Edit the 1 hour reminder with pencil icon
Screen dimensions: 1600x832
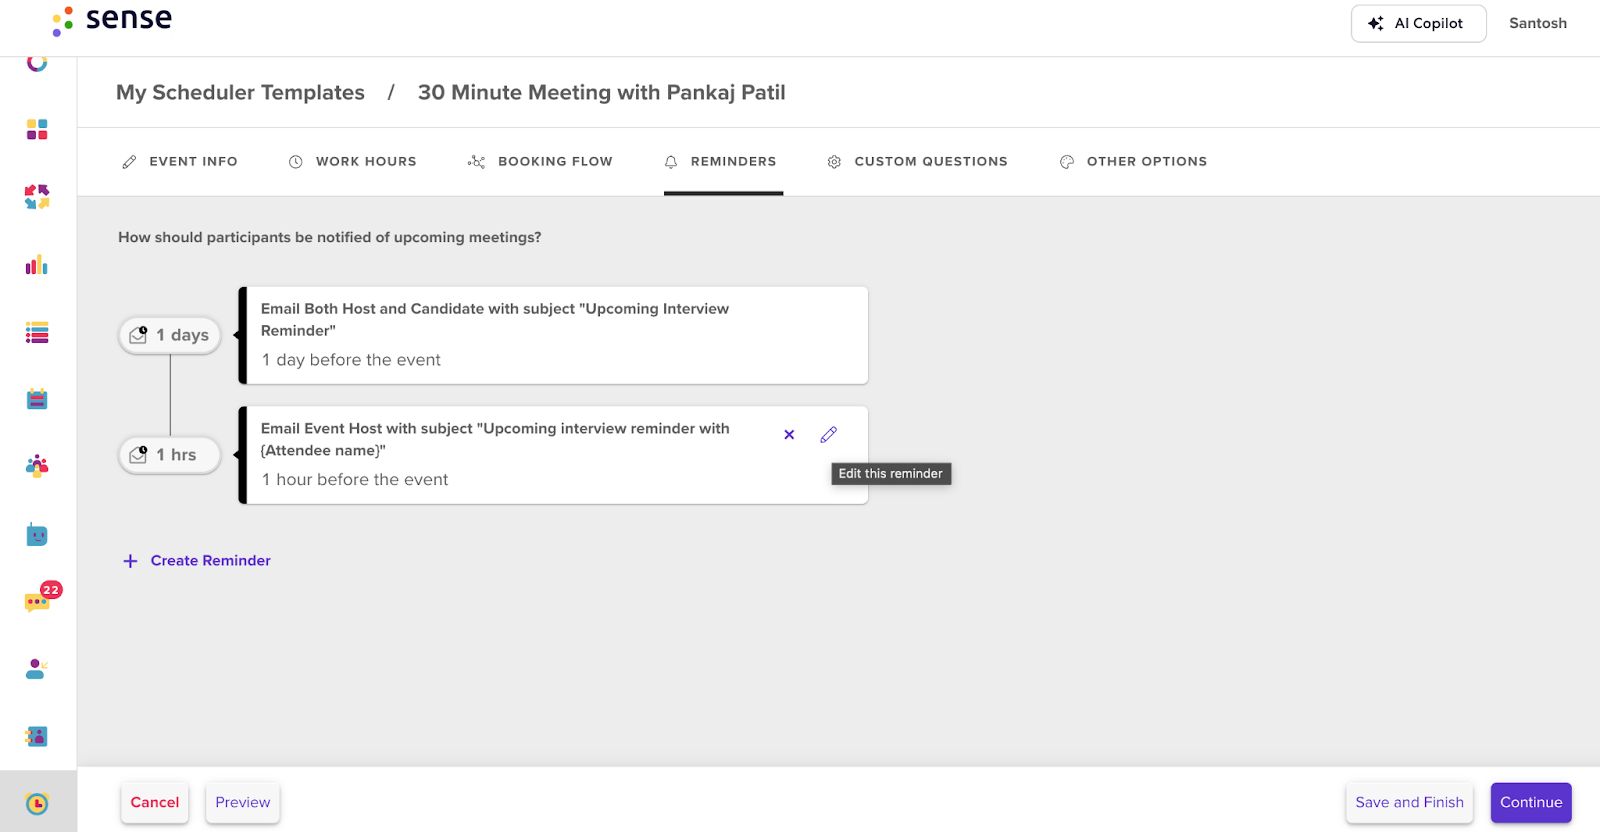pos(828,435)
